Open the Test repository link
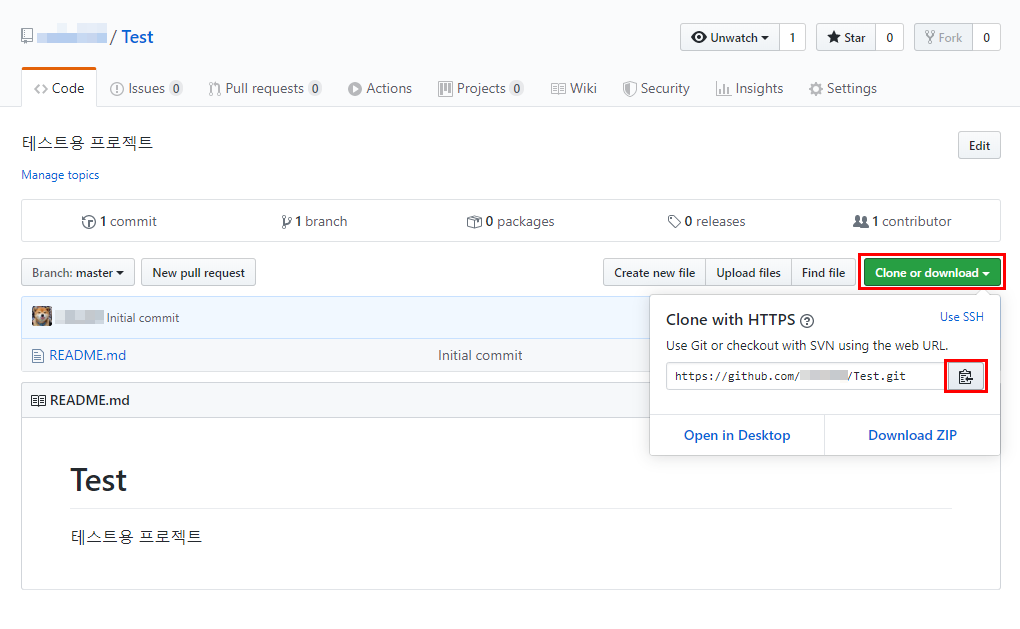The image size is (1020, 629). [137, 37]
